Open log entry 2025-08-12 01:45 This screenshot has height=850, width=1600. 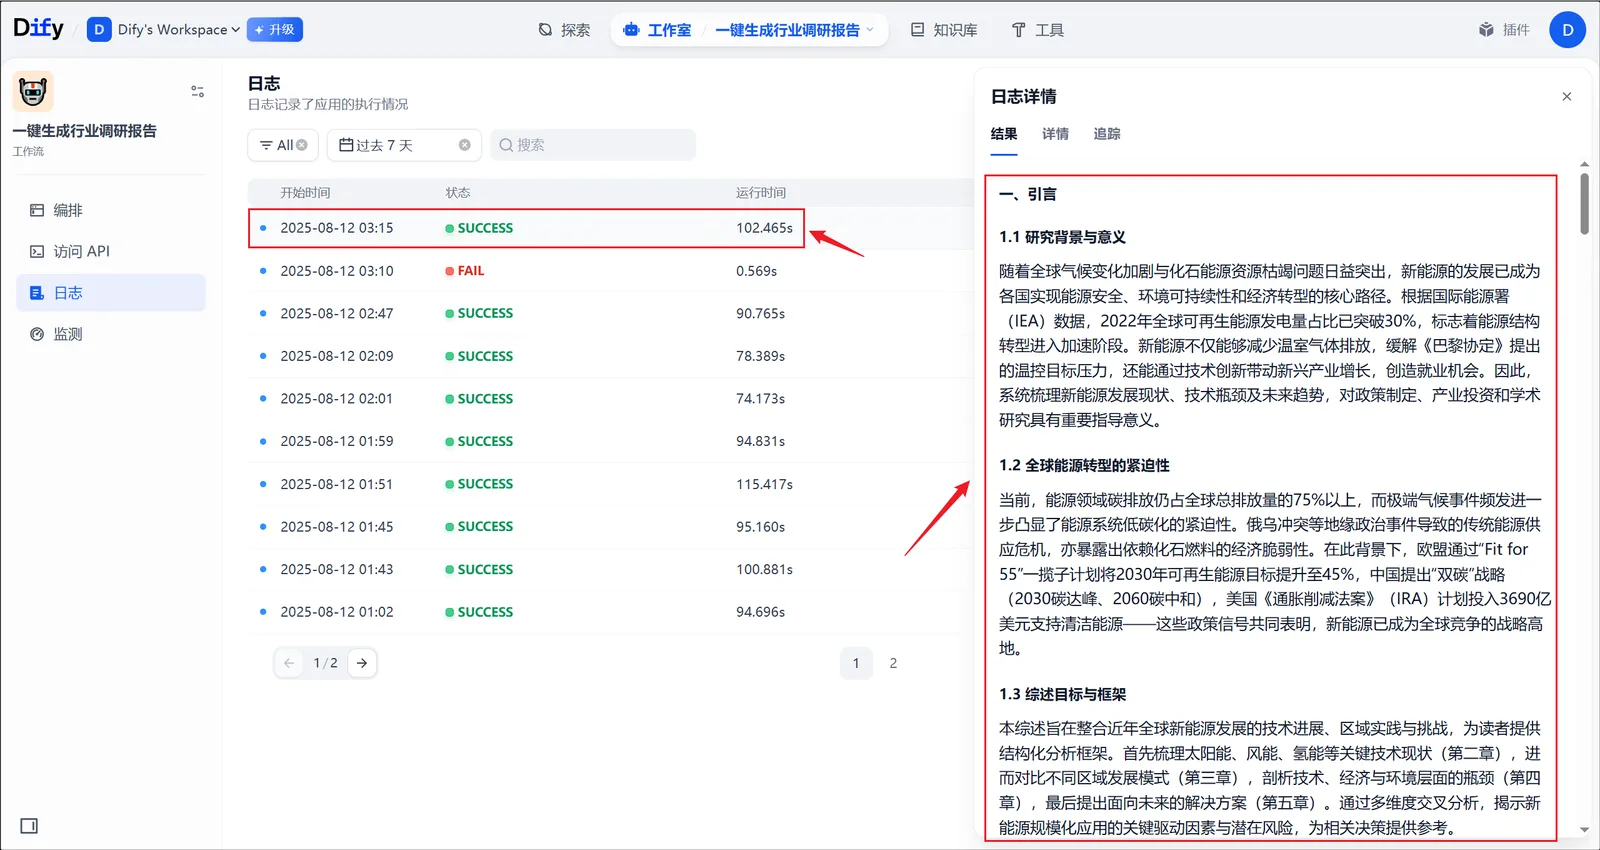611,527
